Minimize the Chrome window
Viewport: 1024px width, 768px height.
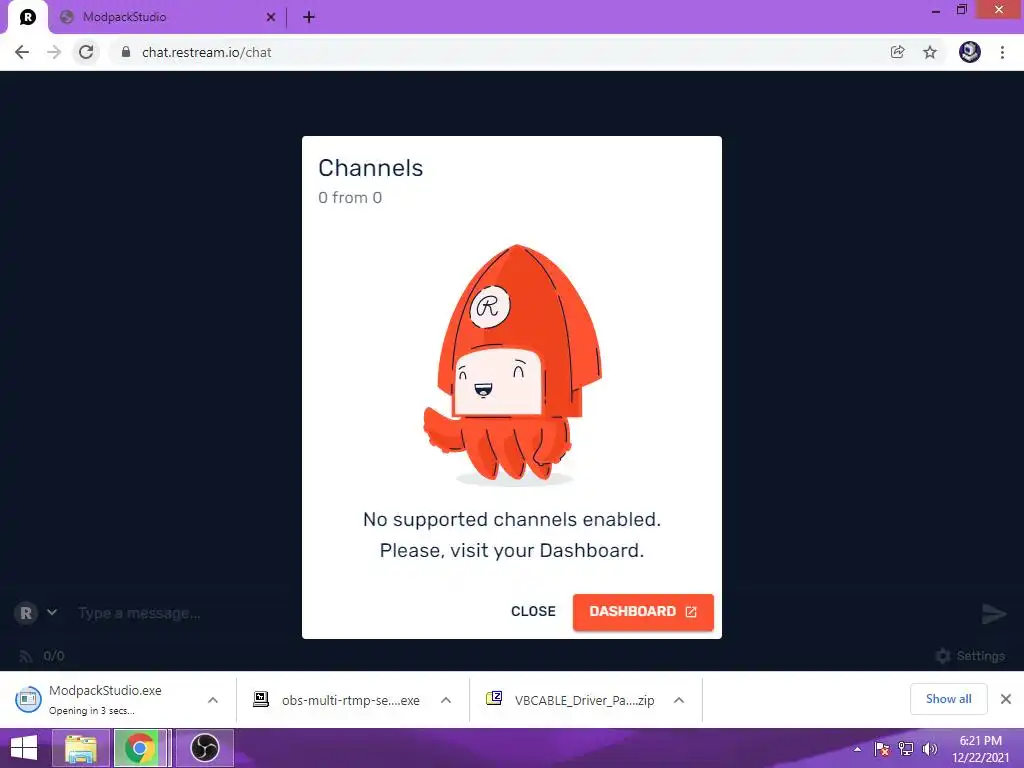point(936,10)
